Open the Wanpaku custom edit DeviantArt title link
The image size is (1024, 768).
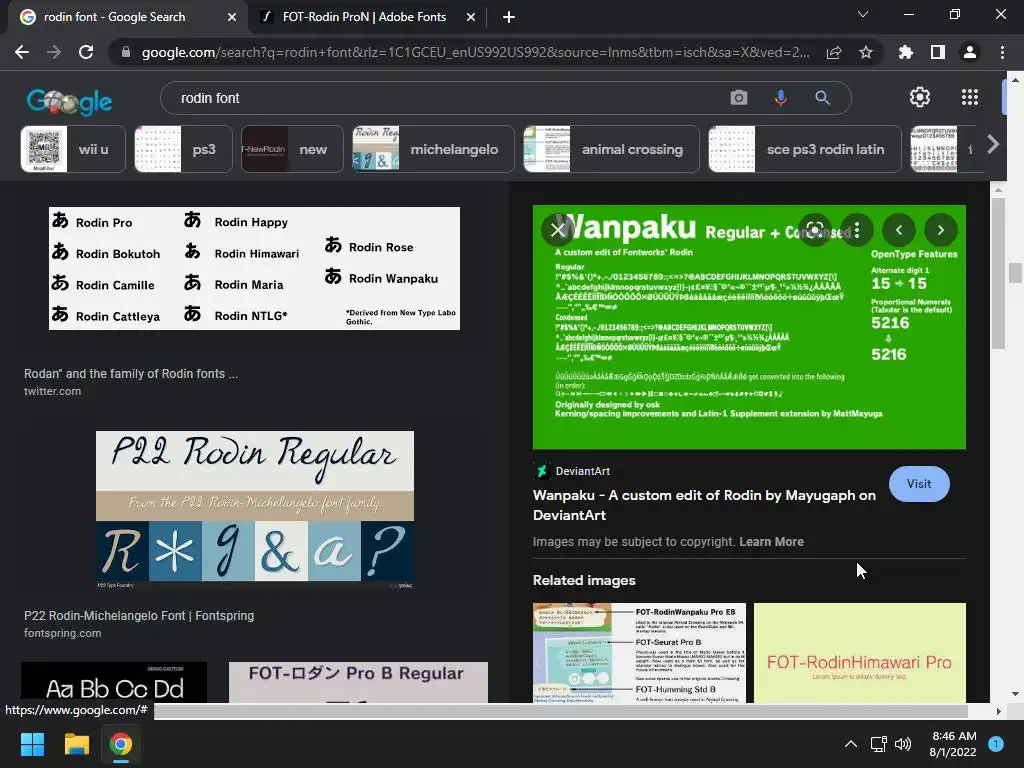704,505
